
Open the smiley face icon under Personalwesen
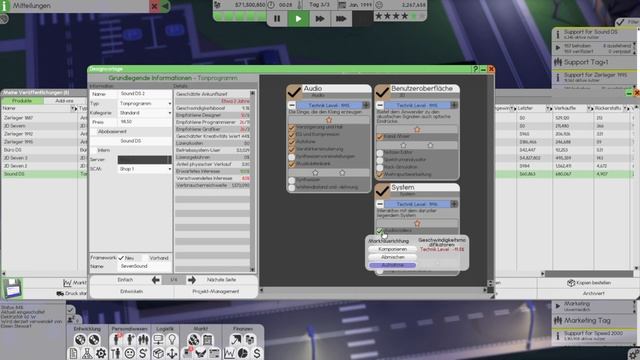(129, 353)
